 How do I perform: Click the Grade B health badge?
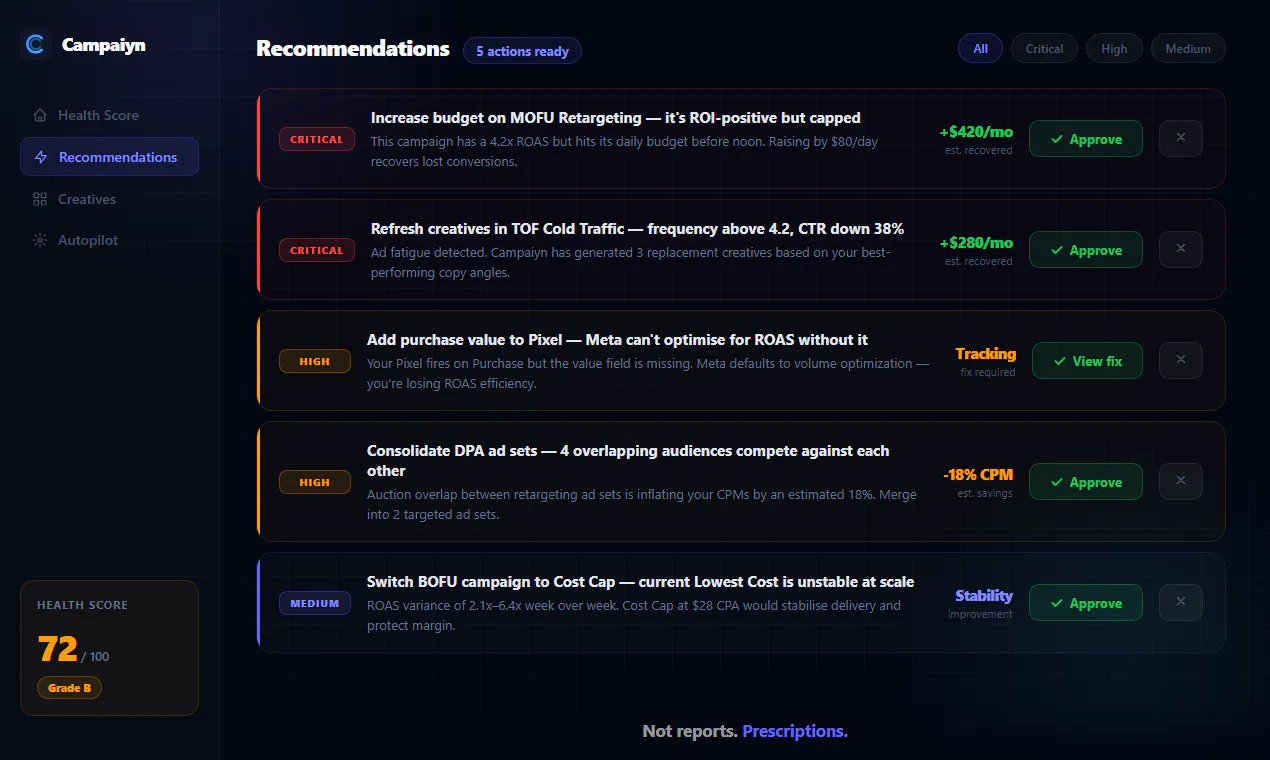(x=69, y=688)
